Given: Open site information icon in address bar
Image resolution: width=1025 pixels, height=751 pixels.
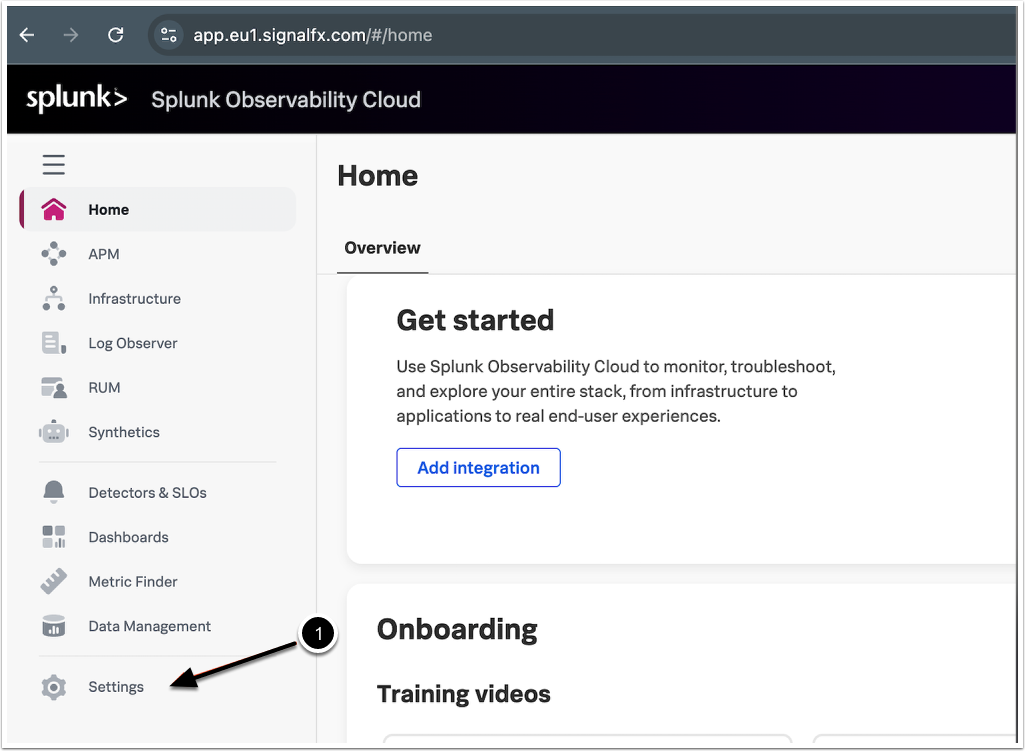Looking at the screenshot, I should point(169,35).
